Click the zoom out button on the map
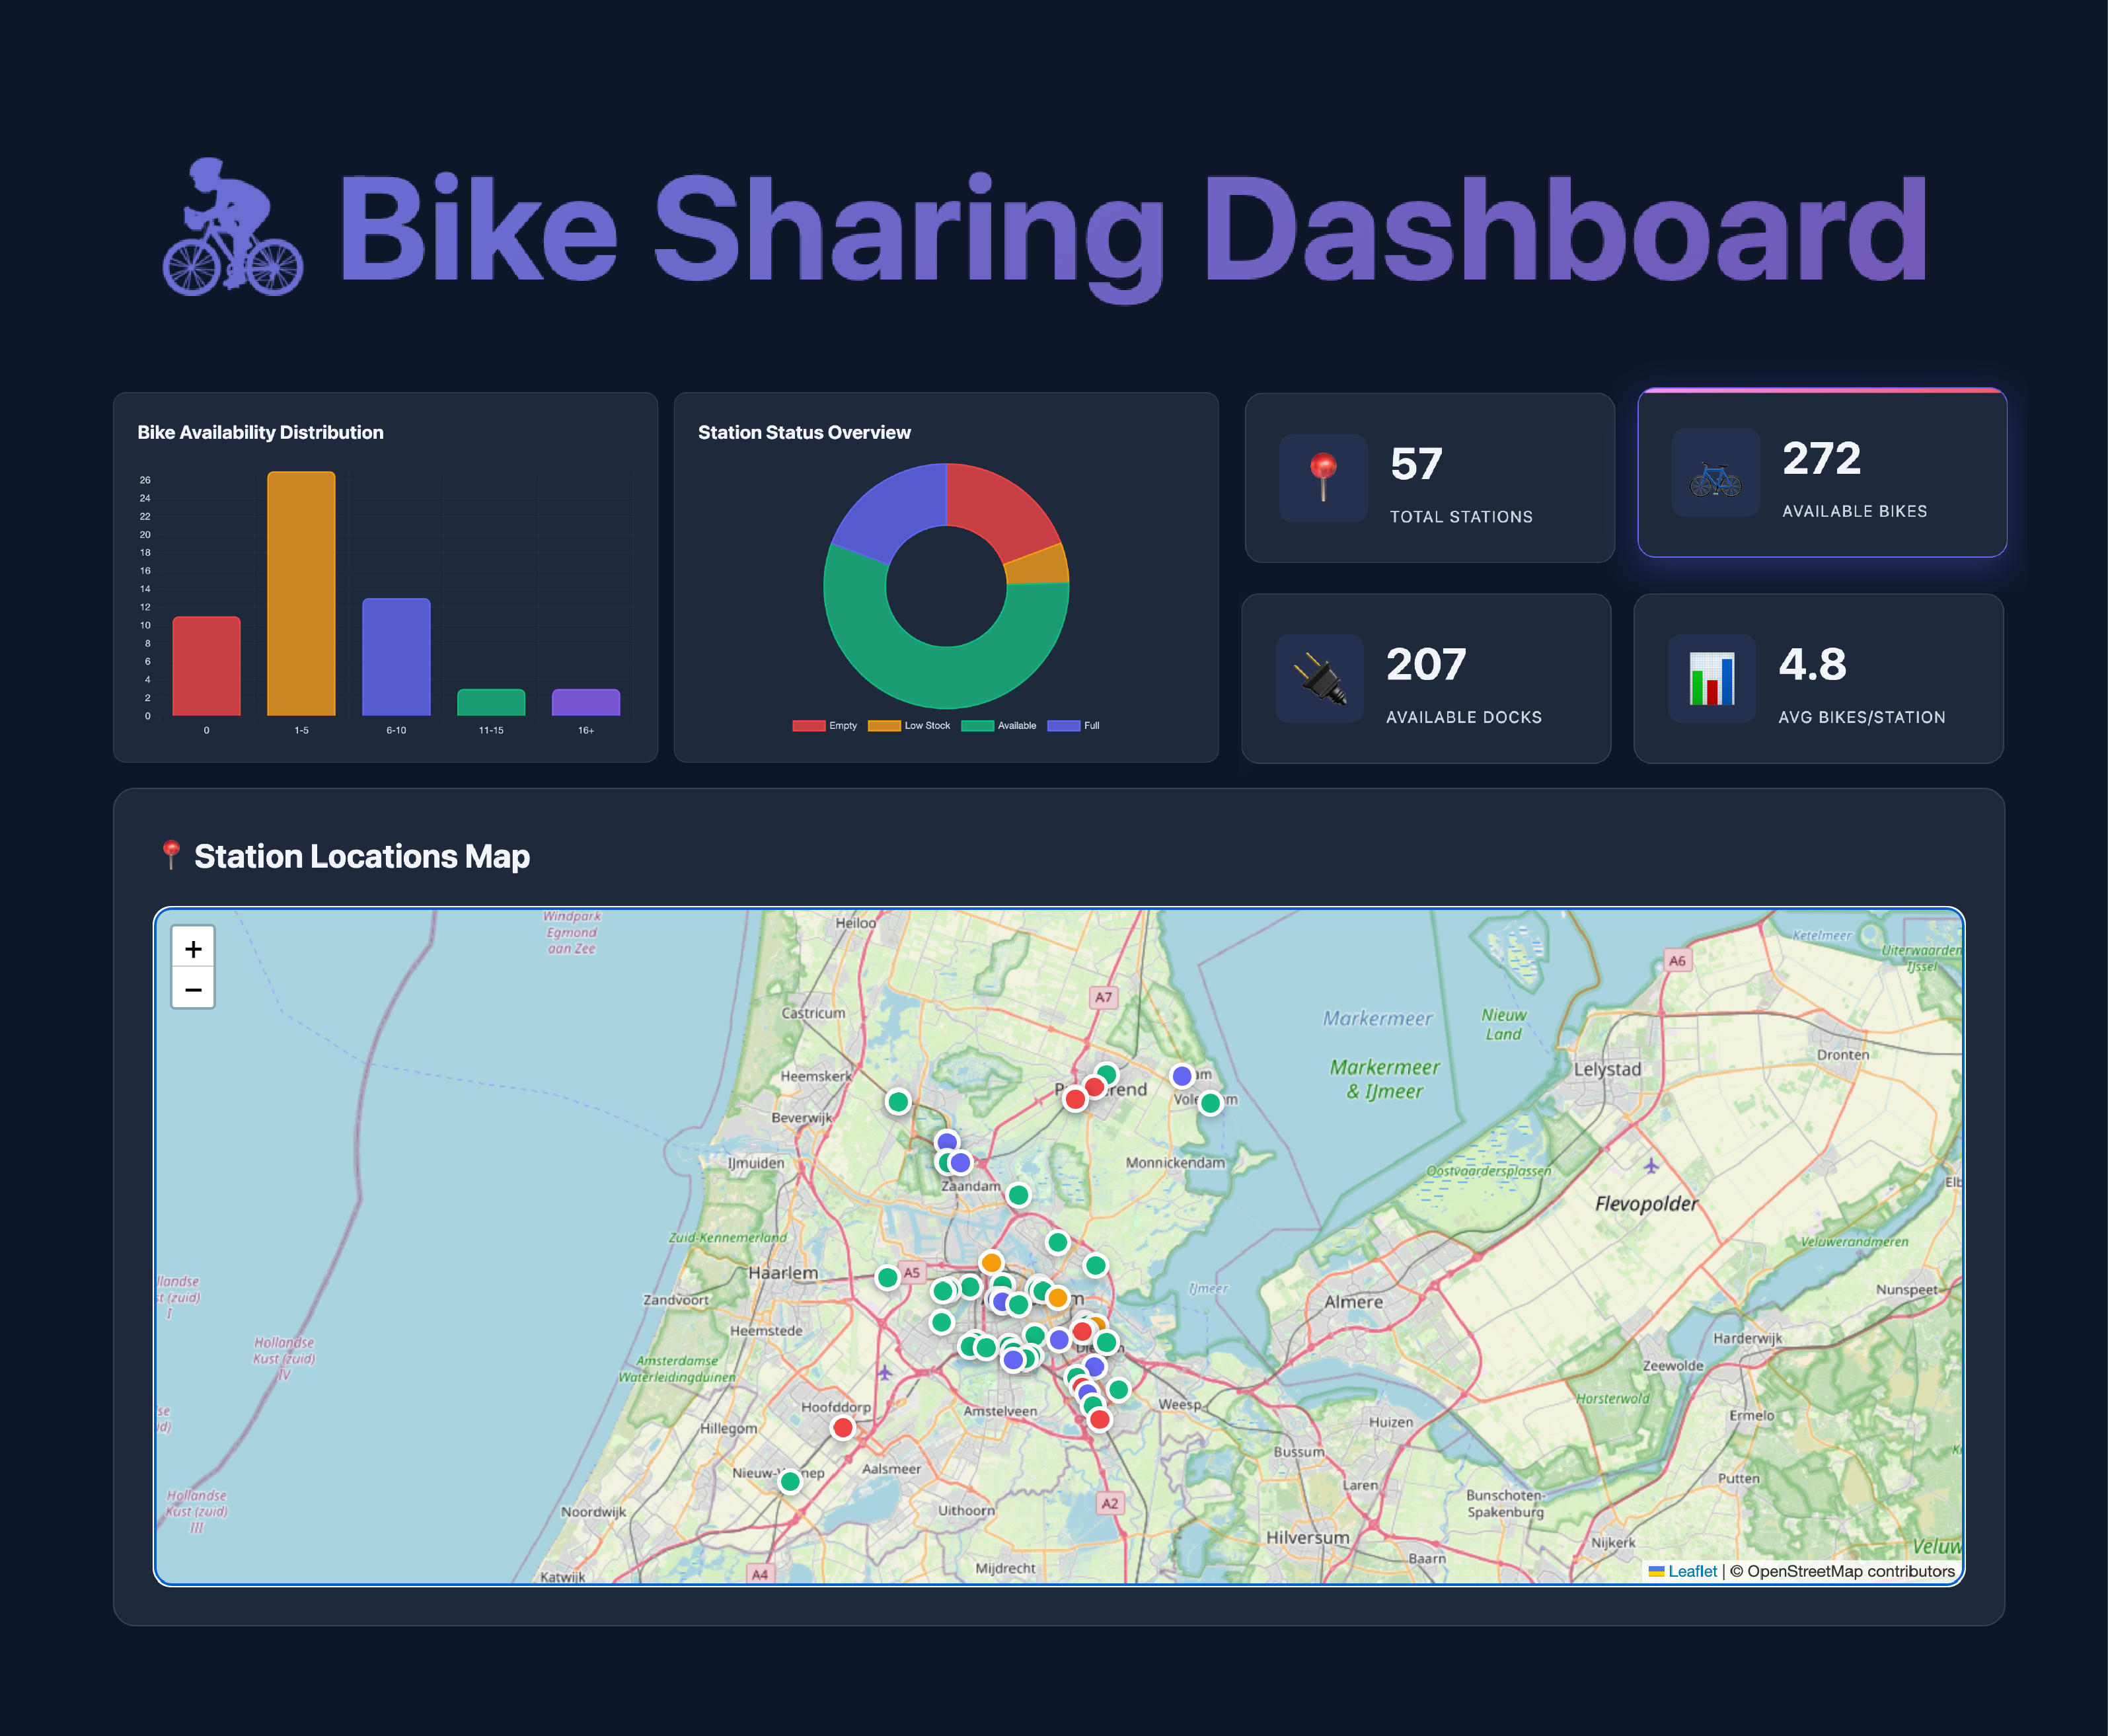 coord(193,988)
